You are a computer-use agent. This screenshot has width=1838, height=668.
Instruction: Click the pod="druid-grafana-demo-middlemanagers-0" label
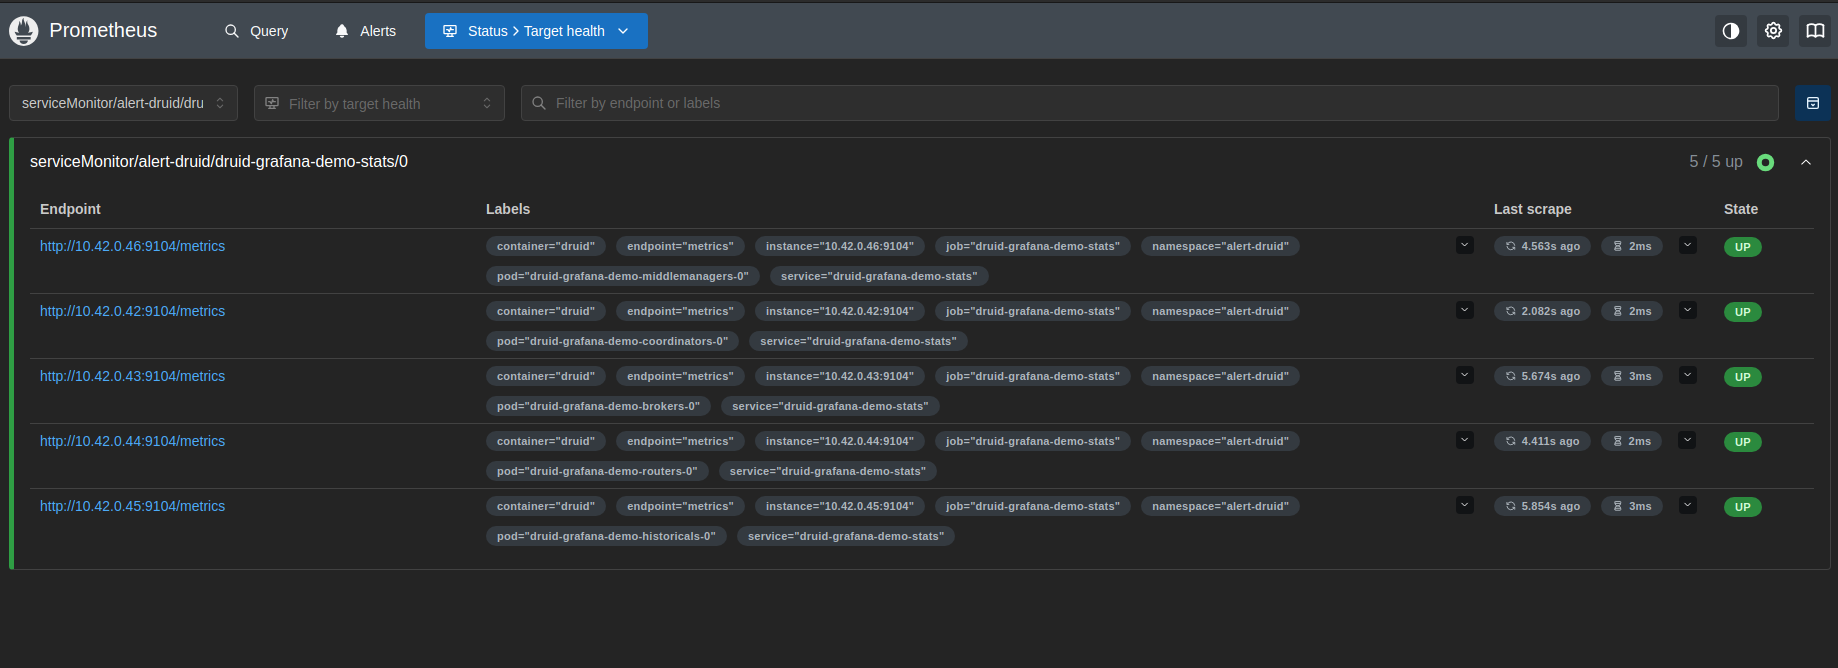623,276
